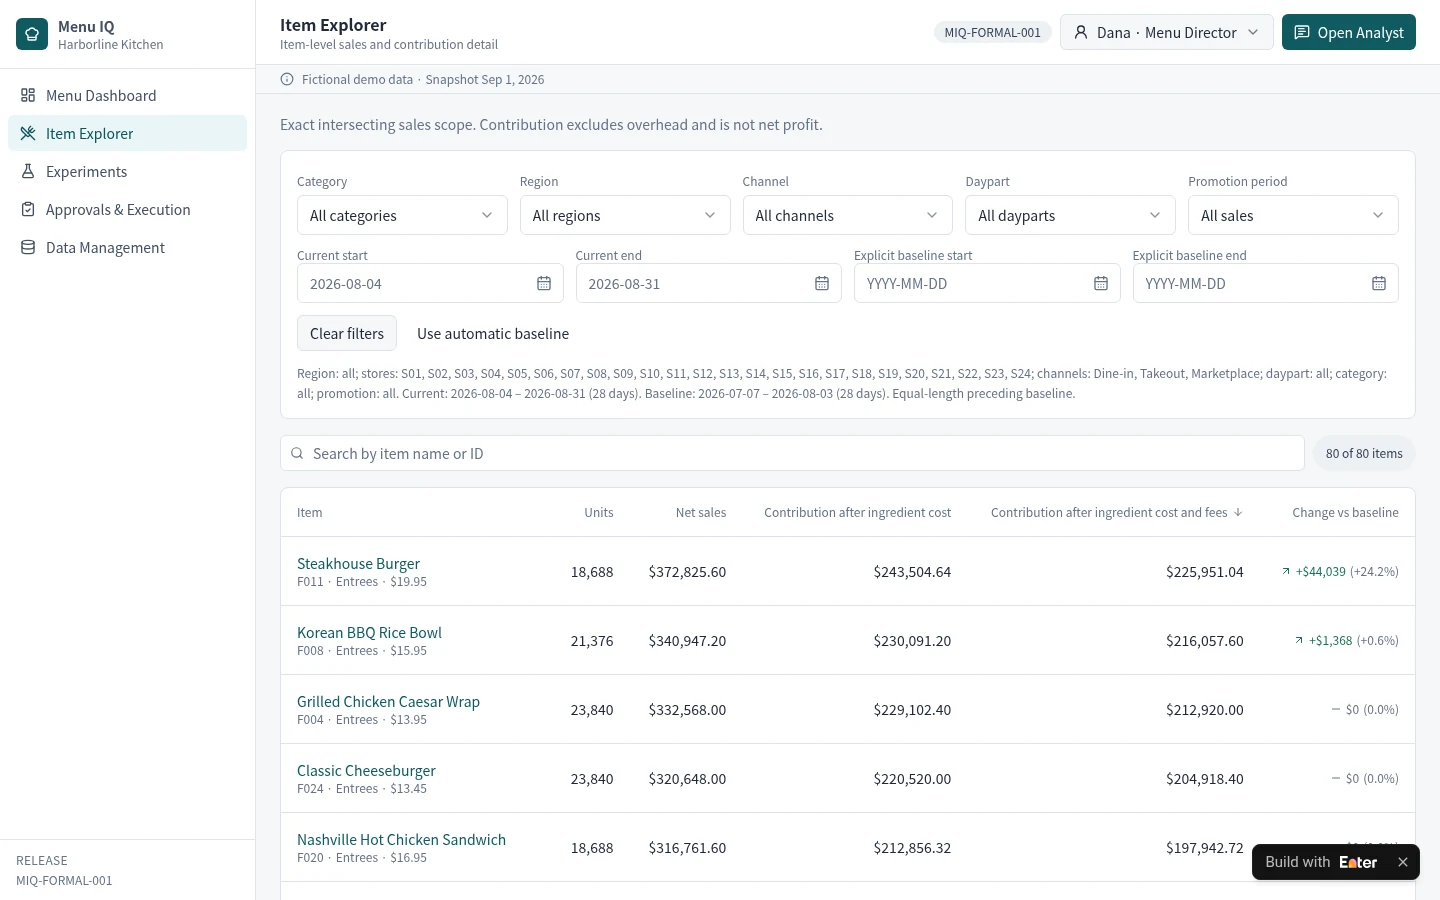
Task: Click the Explicit baseline end field
Action: tap(1266, 284)
